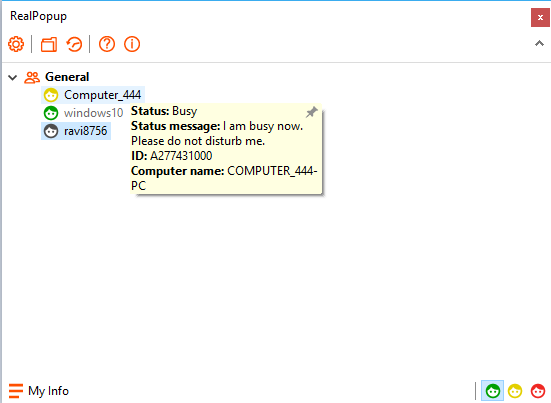This screenshot has height=403, width=551.
Task: Open the message archive window icon
Action: point(49,44)
